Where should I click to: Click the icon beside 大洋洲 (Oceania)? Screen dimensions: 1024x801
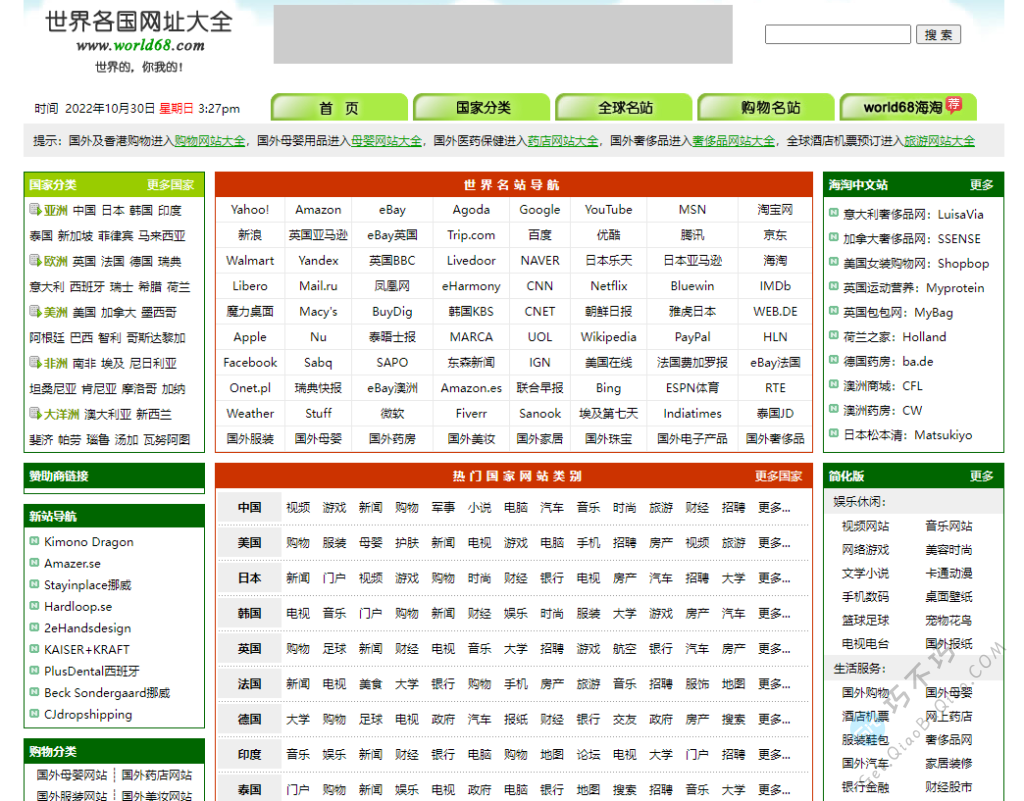coord(35,414)
